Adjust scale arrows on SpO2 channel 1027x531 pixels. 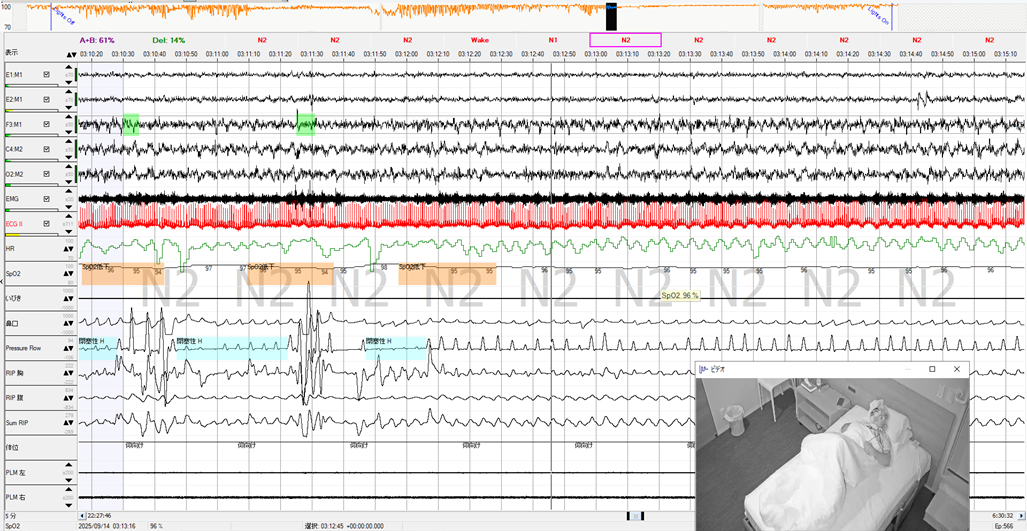69,273
